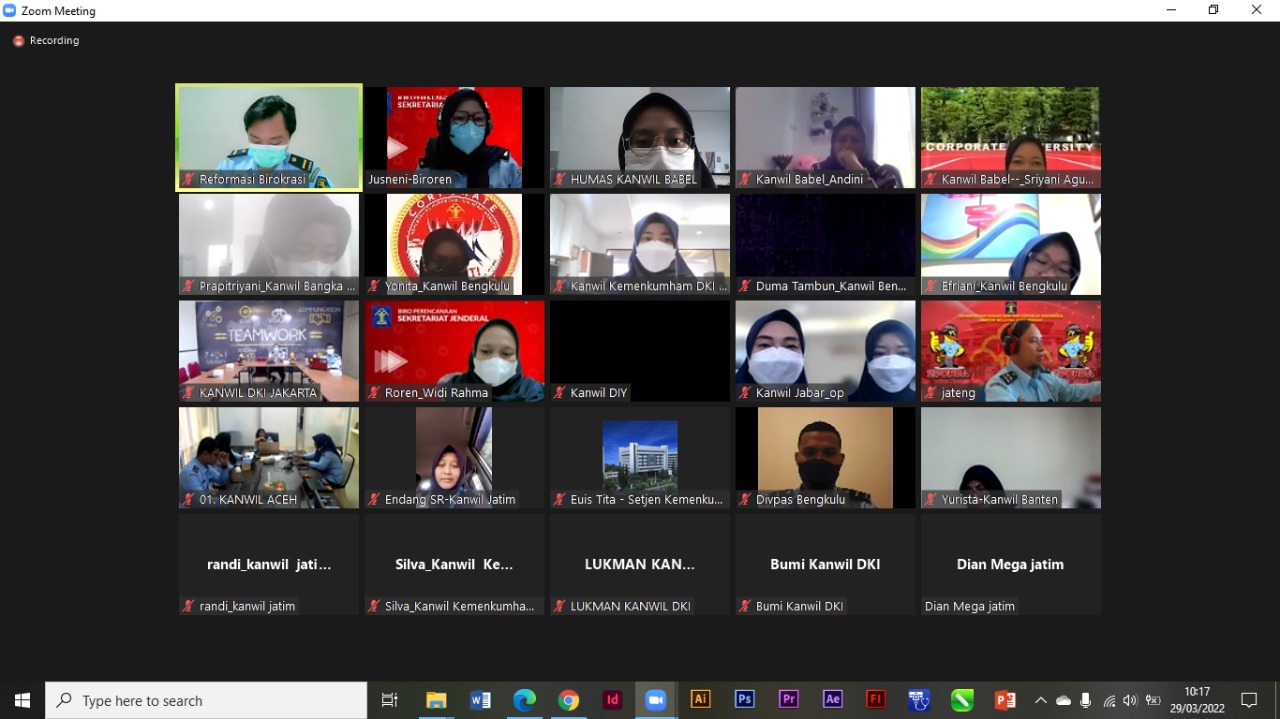Open Adobe InDesign from the taskbar
This screenshot has width=1280, height=719.
[612, 700]
